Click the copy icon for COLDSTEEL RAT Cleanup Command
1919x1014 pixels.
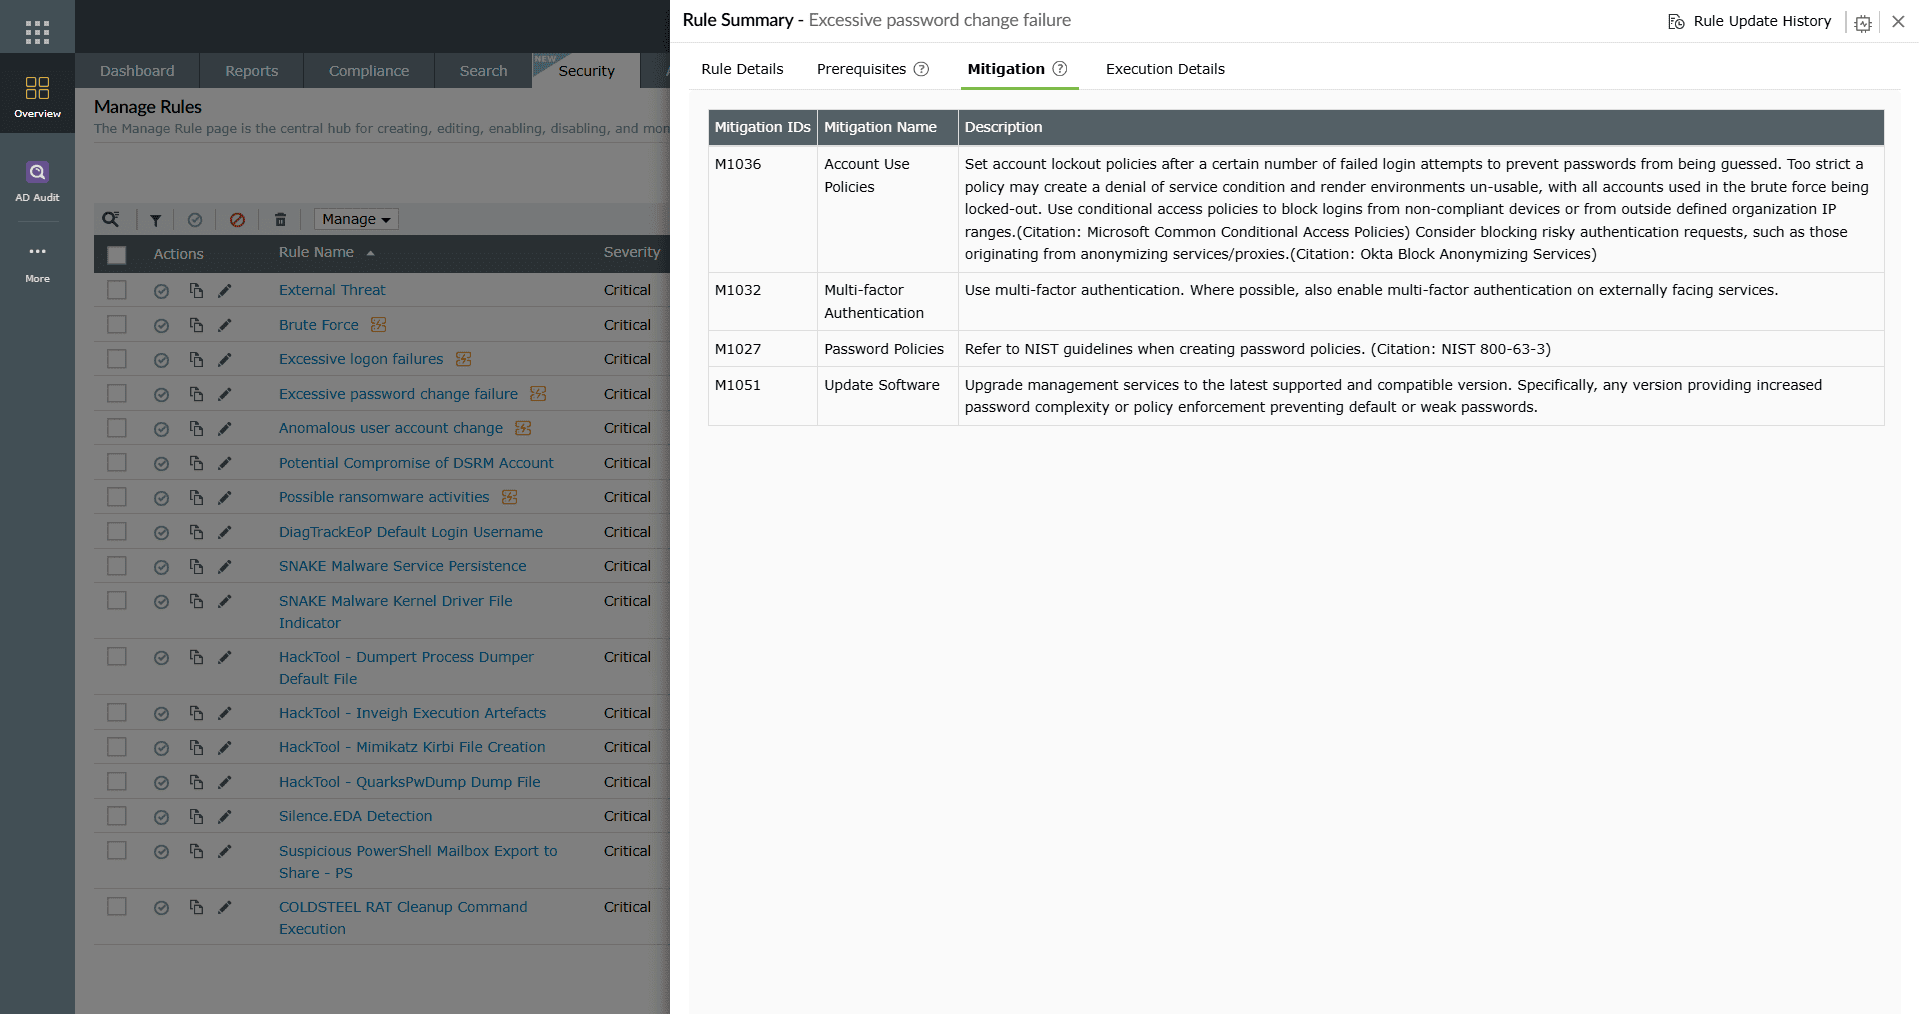196,907
